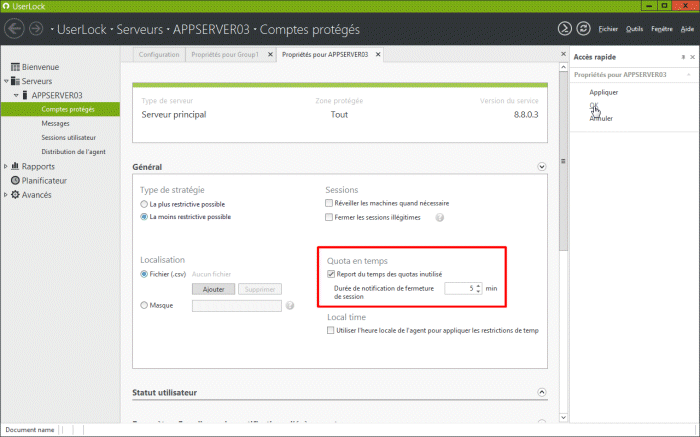Image resolution: width=700 pixels, height=437 pixels.
Task: Close the Accès rapide panel
Action: click(692, 57)
